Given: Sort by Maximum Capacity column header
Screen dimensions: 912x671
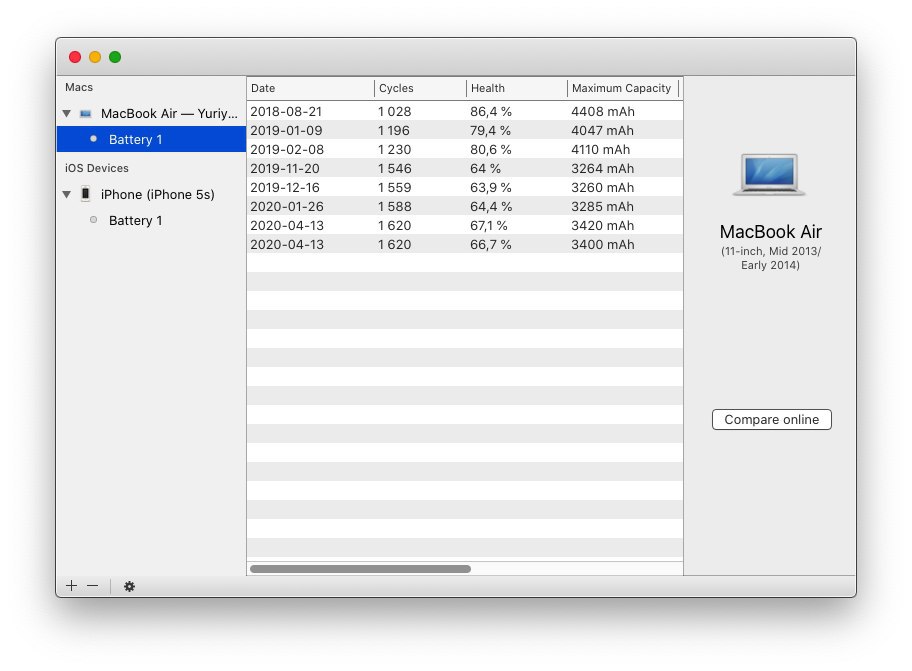Looking at the screenshot, I should coord(622,88).
